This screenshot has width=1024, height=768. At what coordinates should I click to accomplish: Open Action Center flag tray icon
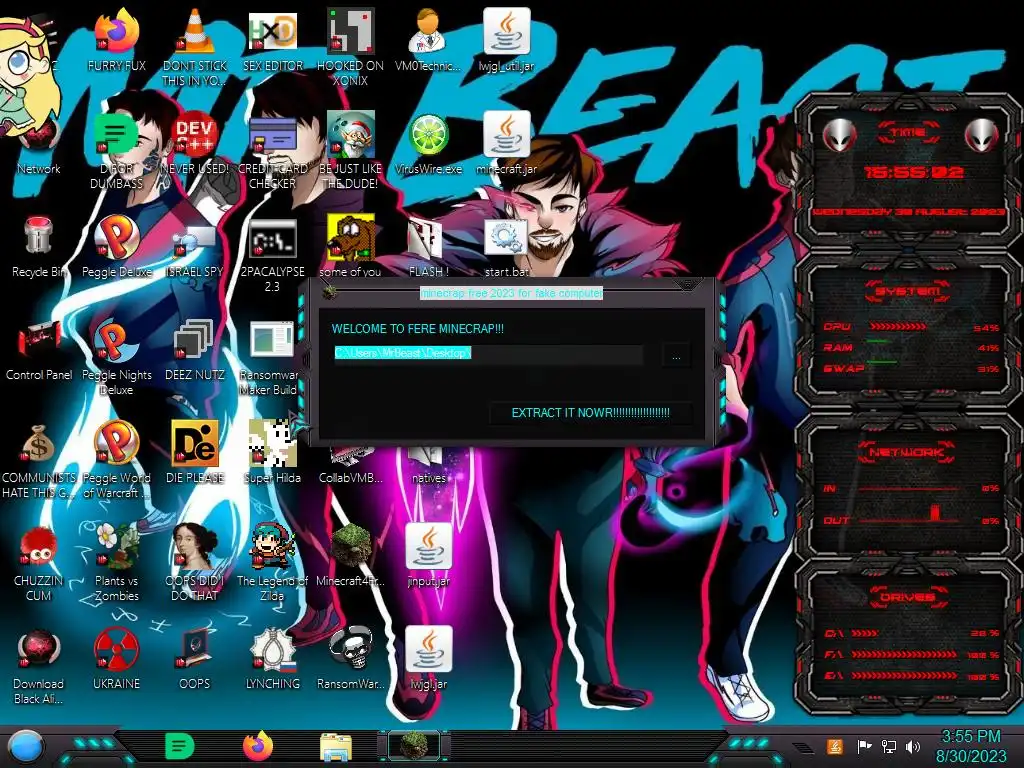864,746
